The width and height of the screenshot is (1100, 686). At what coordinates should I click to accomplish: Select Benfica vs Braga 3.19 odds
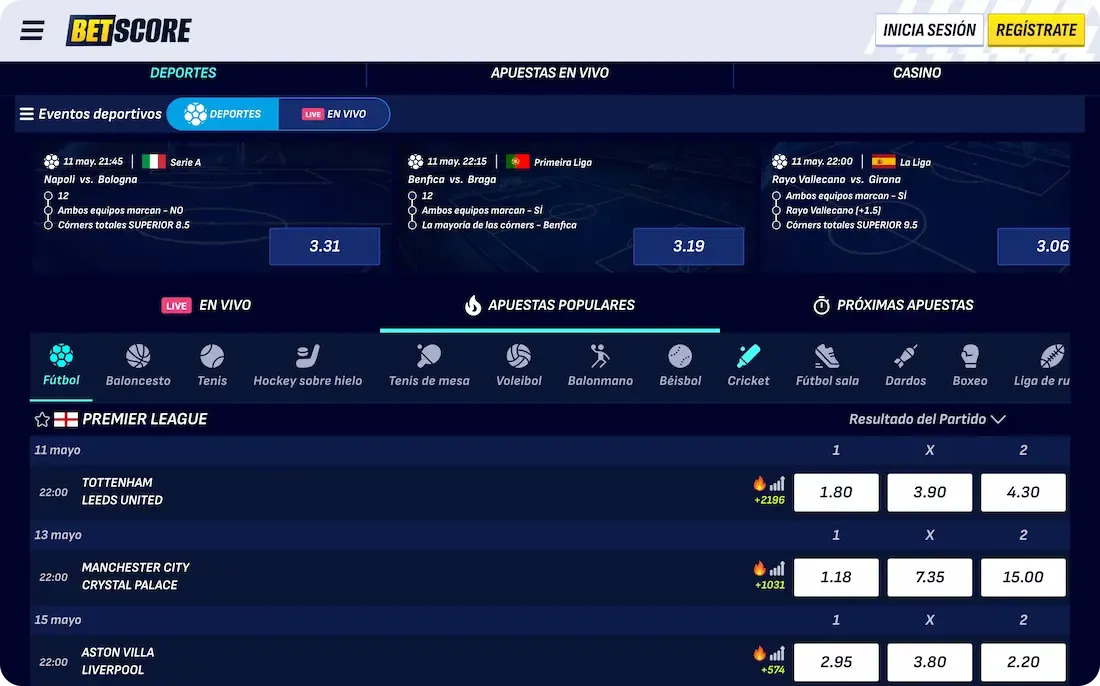688,246
